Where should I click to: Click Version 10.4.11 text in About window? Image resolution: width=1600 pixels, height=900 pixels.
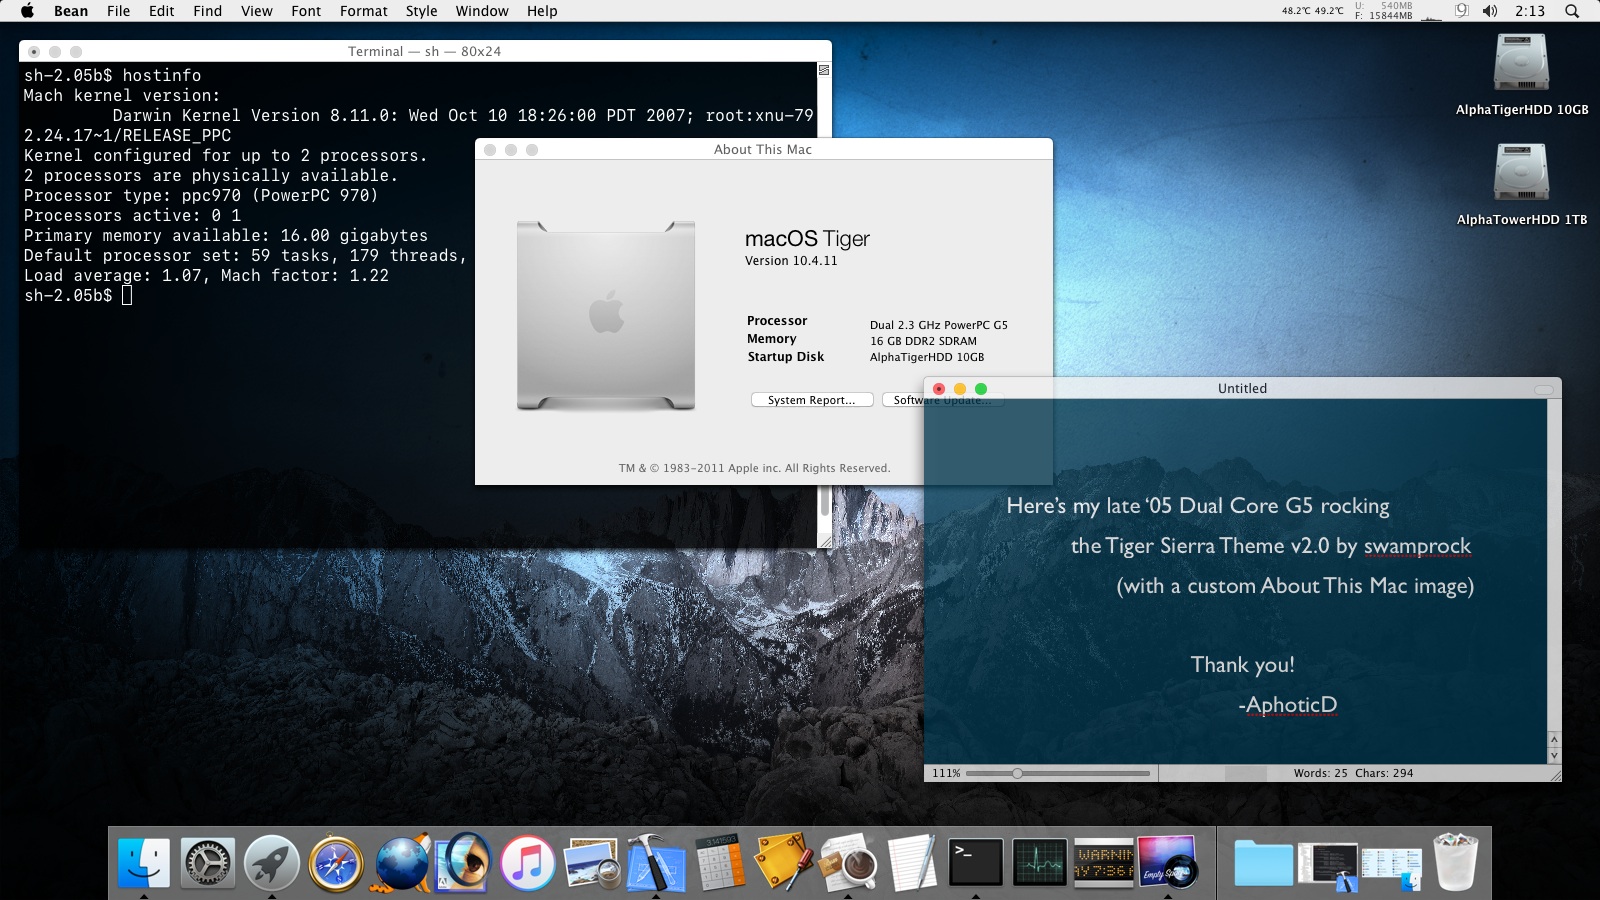[x=791, y=261]
